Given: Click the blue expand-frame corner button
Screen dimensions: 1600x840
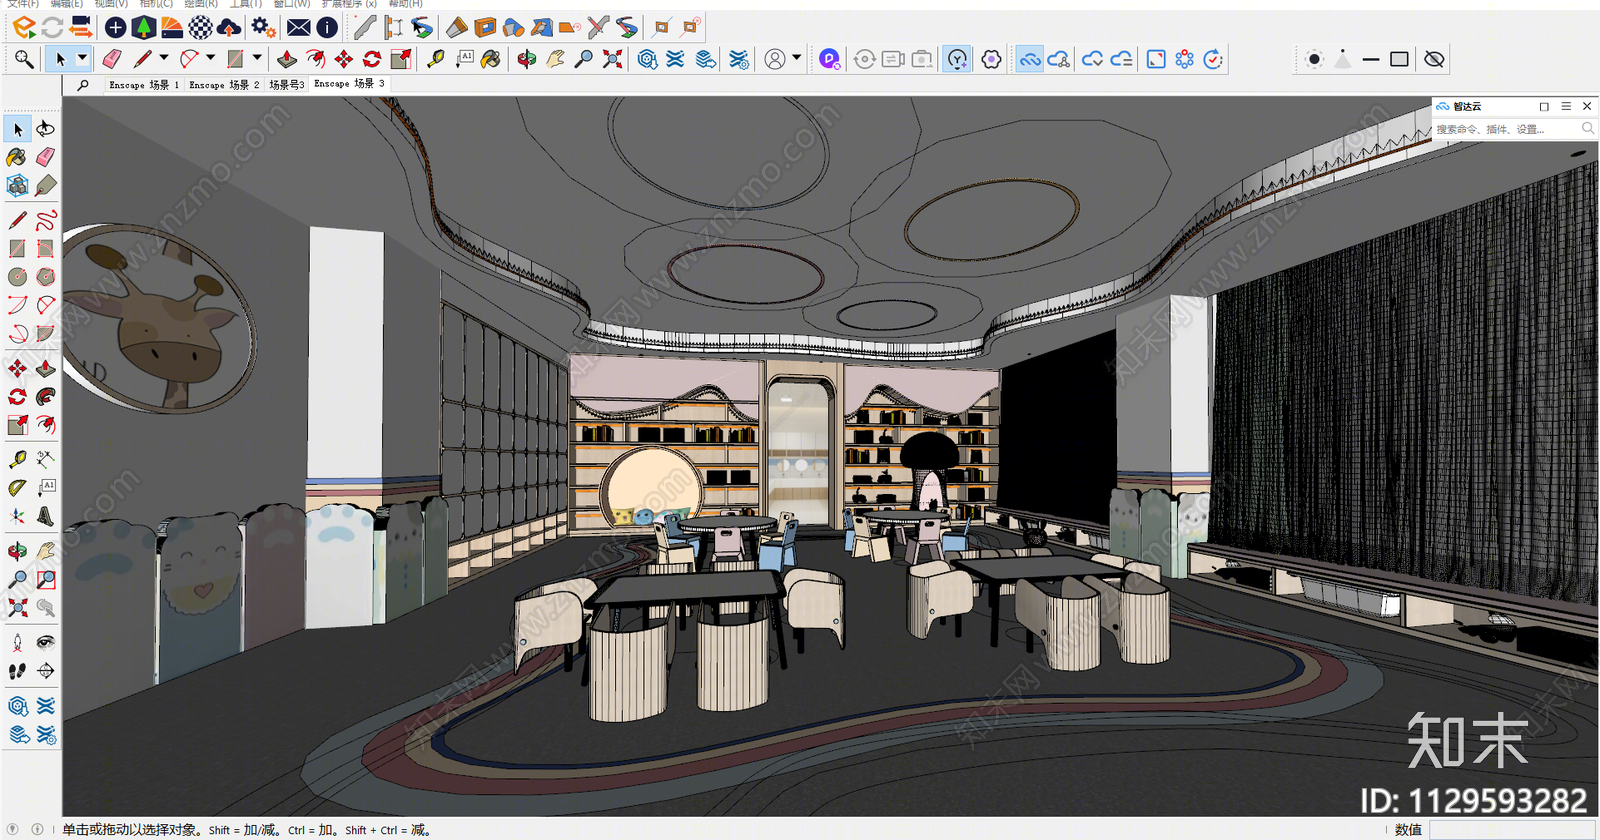Looking at the screenshot, I should click(1156, 59).
